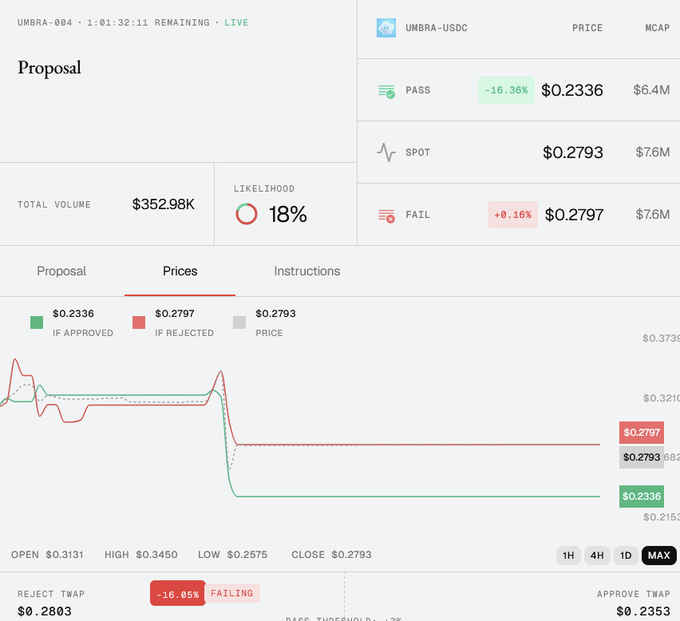Click the PASS price $0.2336 in table
Image resolution: width=680 pixels, height=621 pixels.
click(x=572, y=90)
